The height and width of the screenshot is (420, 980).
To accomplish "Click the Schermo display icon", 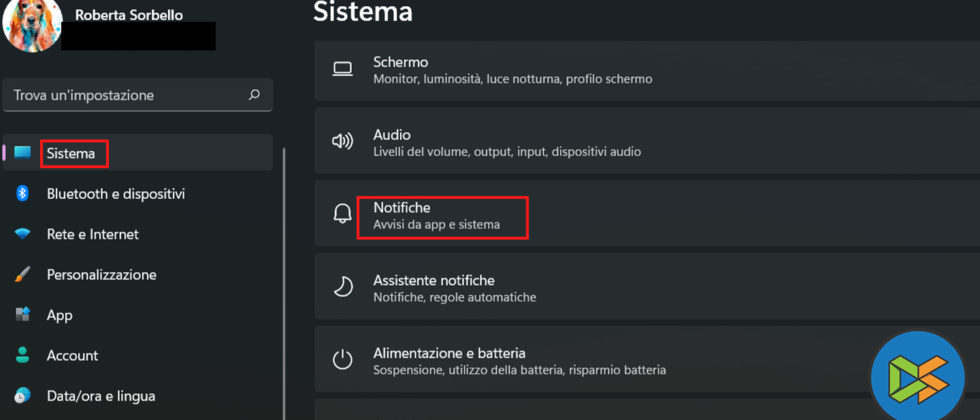I will point(343,69).
